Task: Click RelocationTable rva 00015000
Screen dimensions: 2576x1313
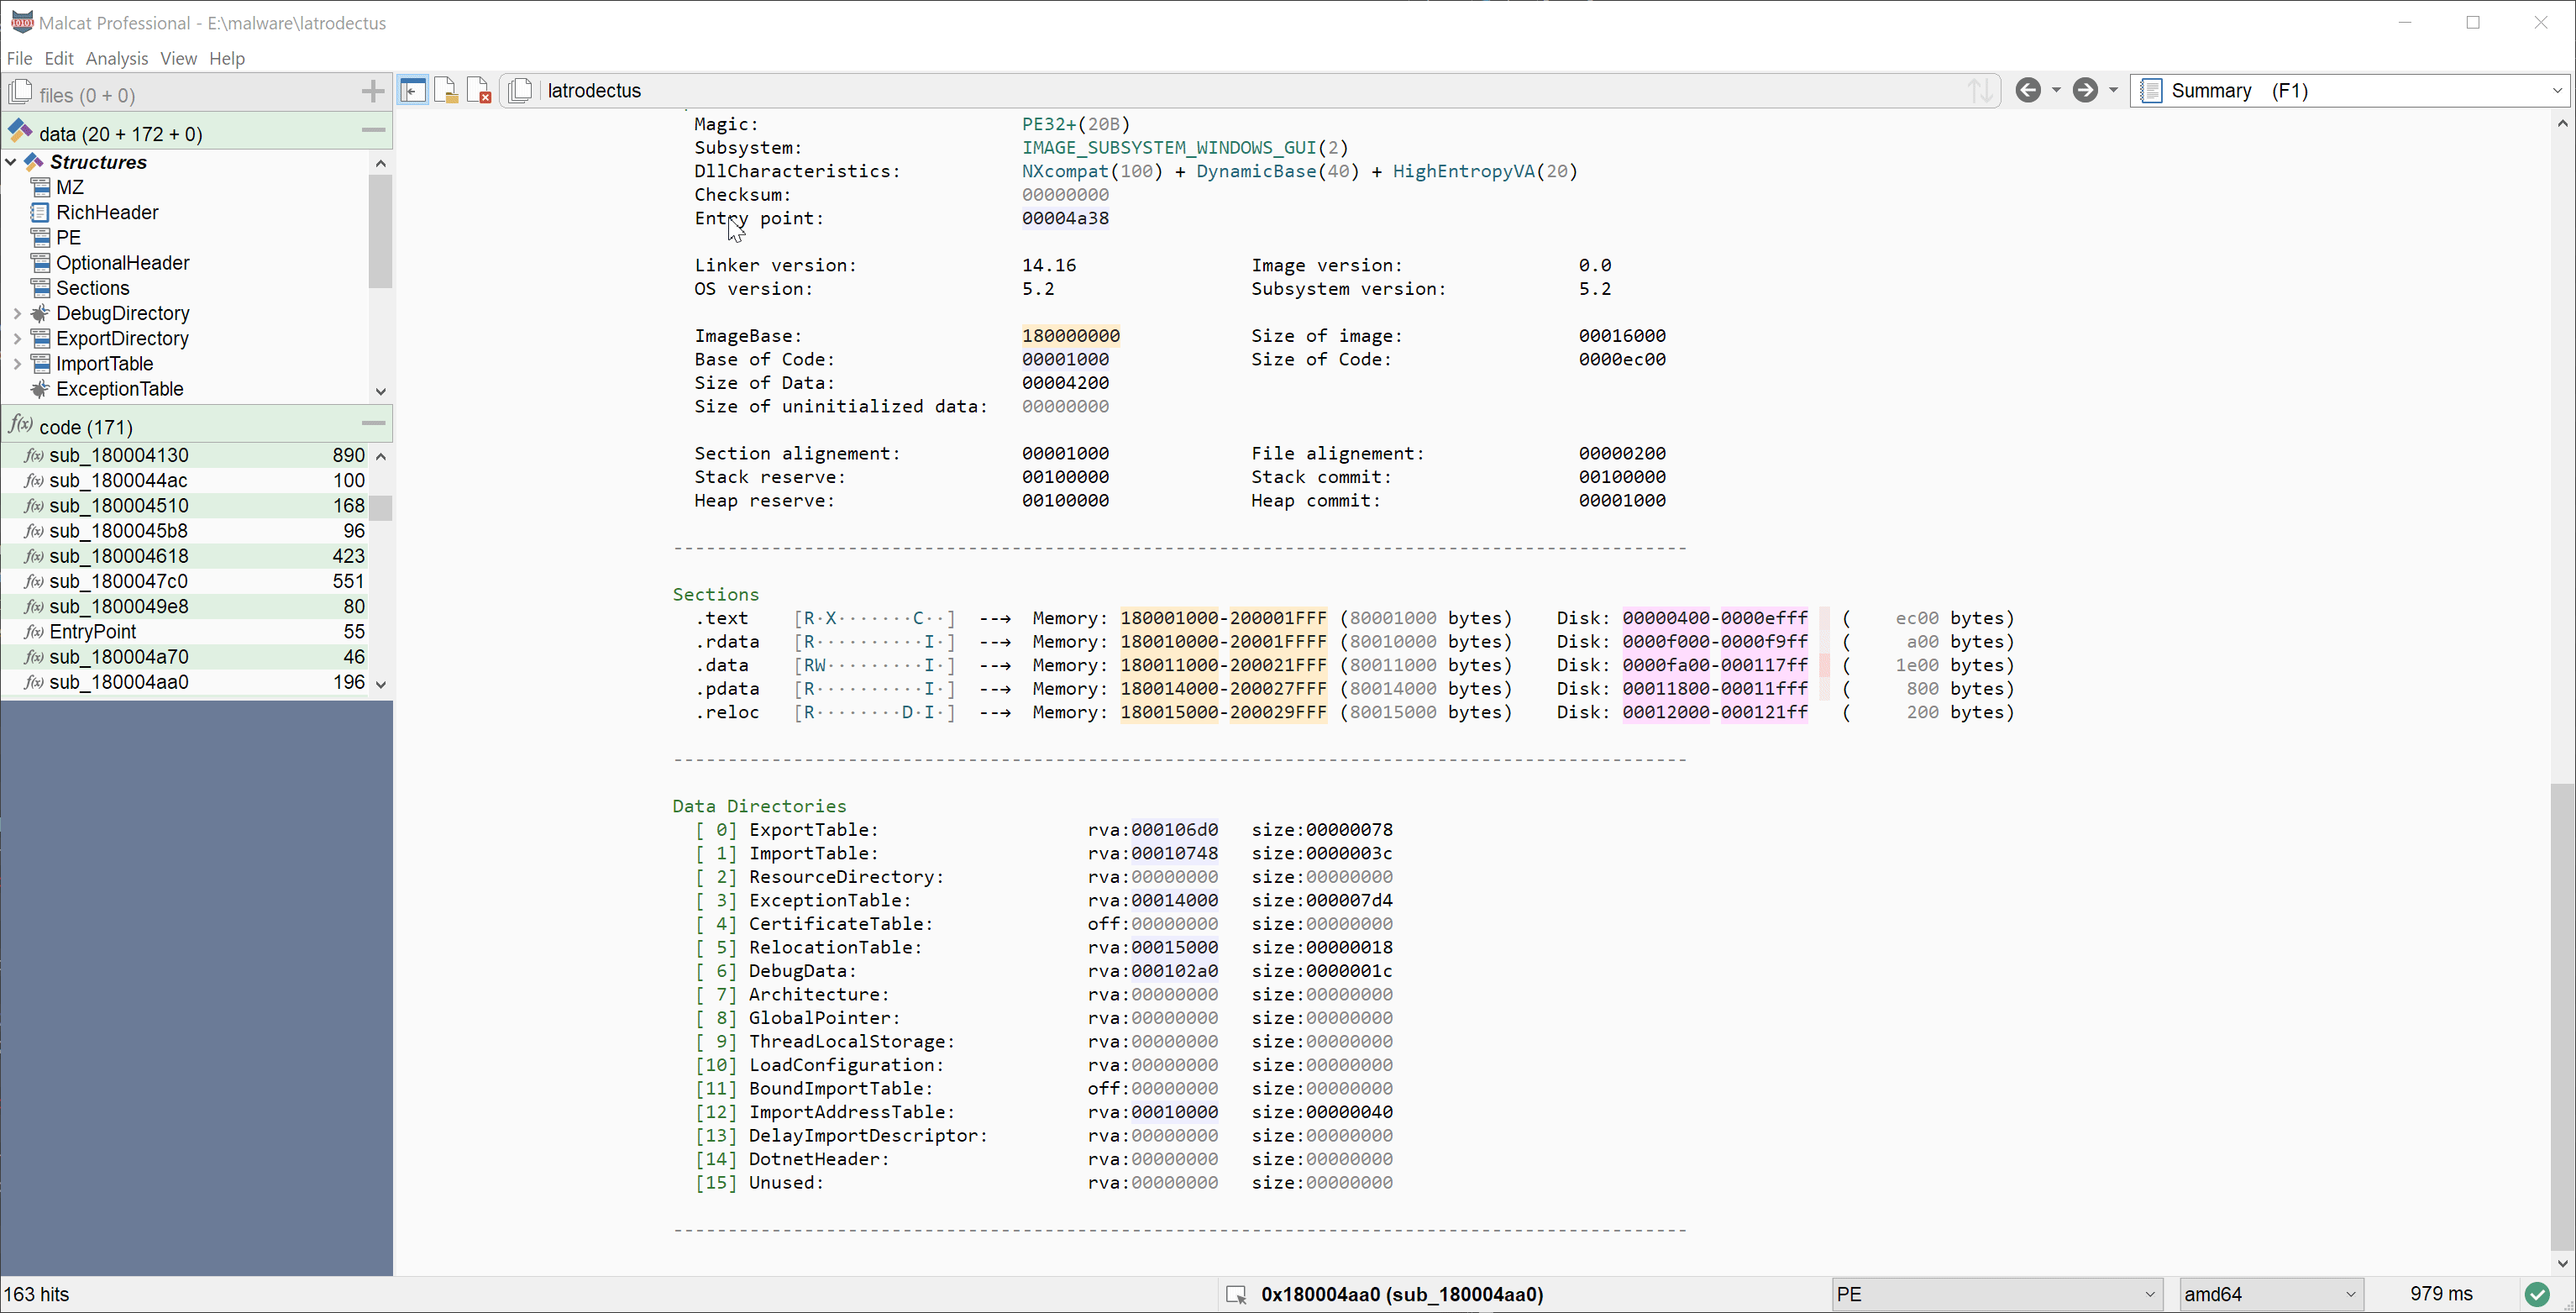Action: click(1175, 947)
